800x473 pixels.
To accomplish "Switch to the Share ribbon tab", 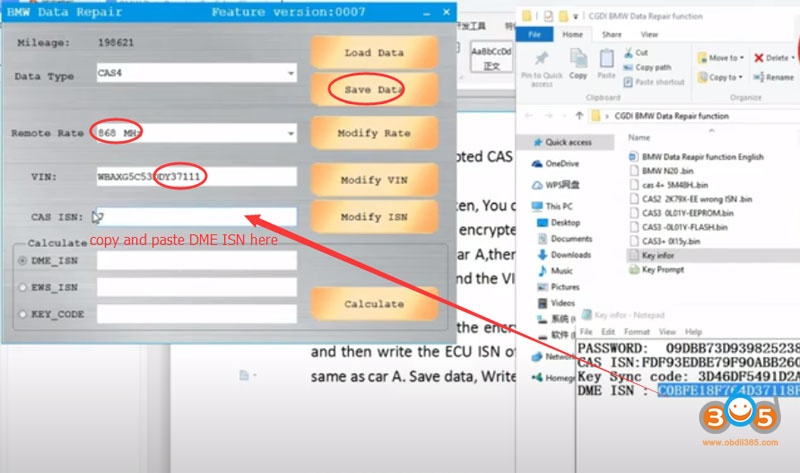I will (612, 34).
